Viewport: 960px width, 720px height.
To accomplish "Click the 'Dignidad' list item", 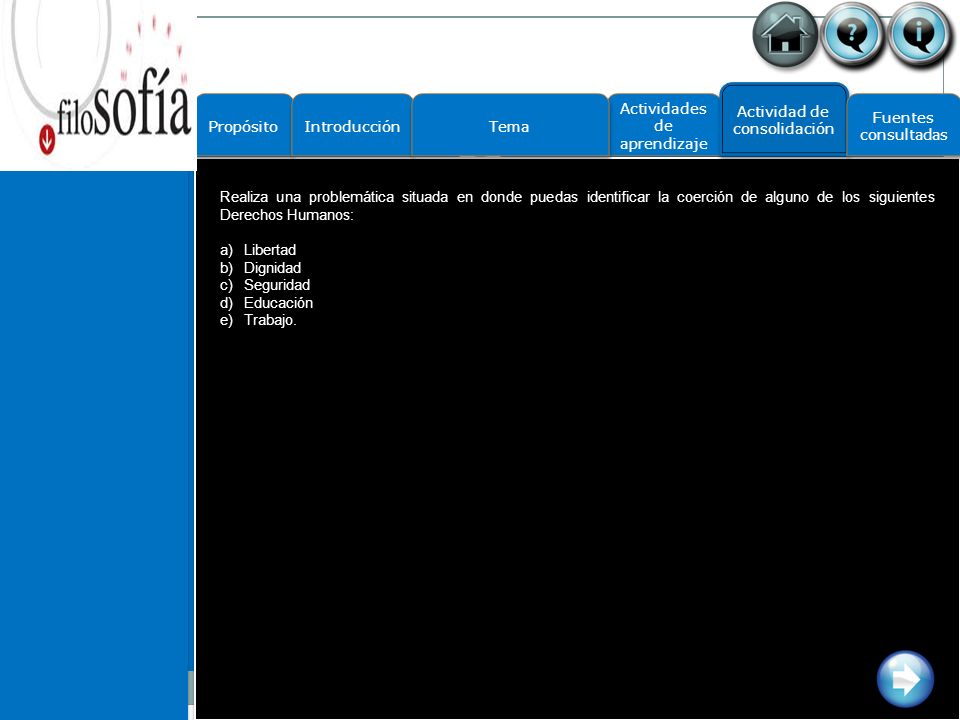I will tap(272, 268).
